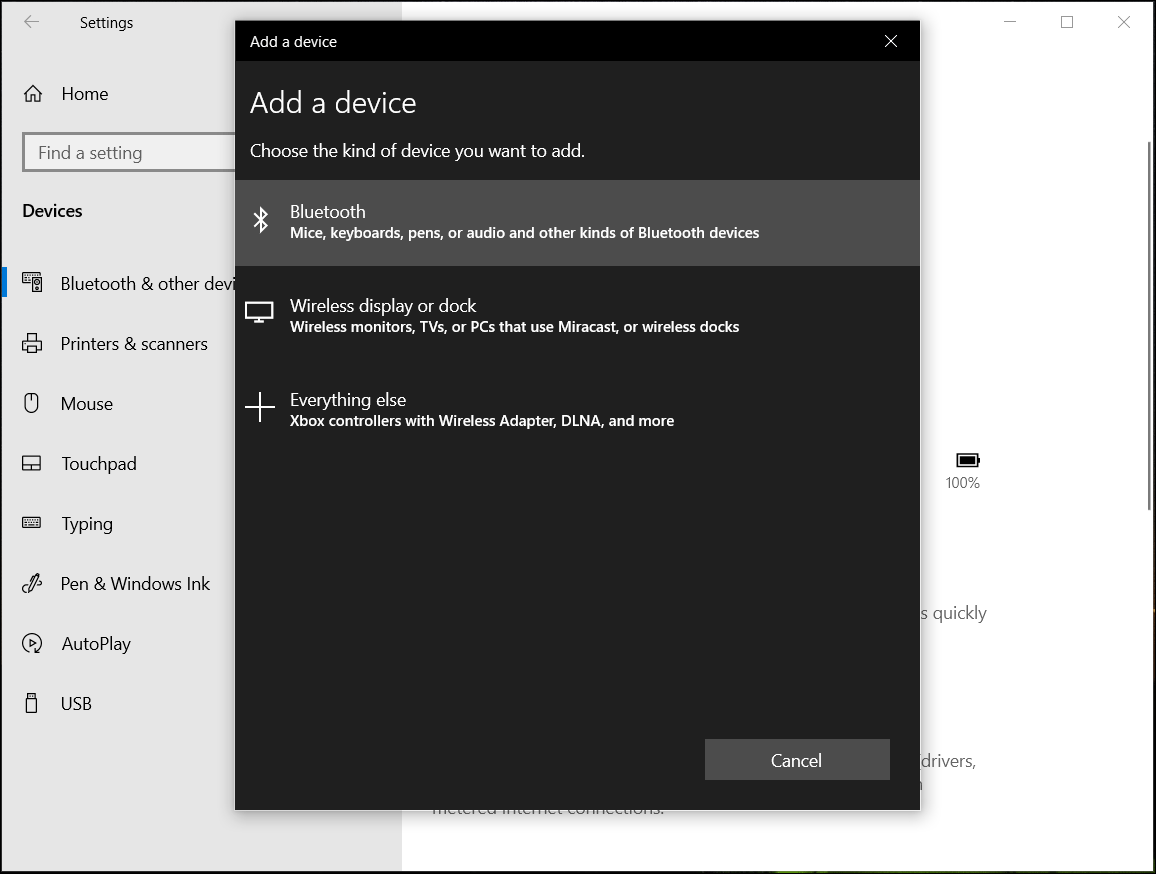Image resolution: width=1156 pixels, height=874 pixels.
Task: Choose Everything else device option
Action: (577, 410)
